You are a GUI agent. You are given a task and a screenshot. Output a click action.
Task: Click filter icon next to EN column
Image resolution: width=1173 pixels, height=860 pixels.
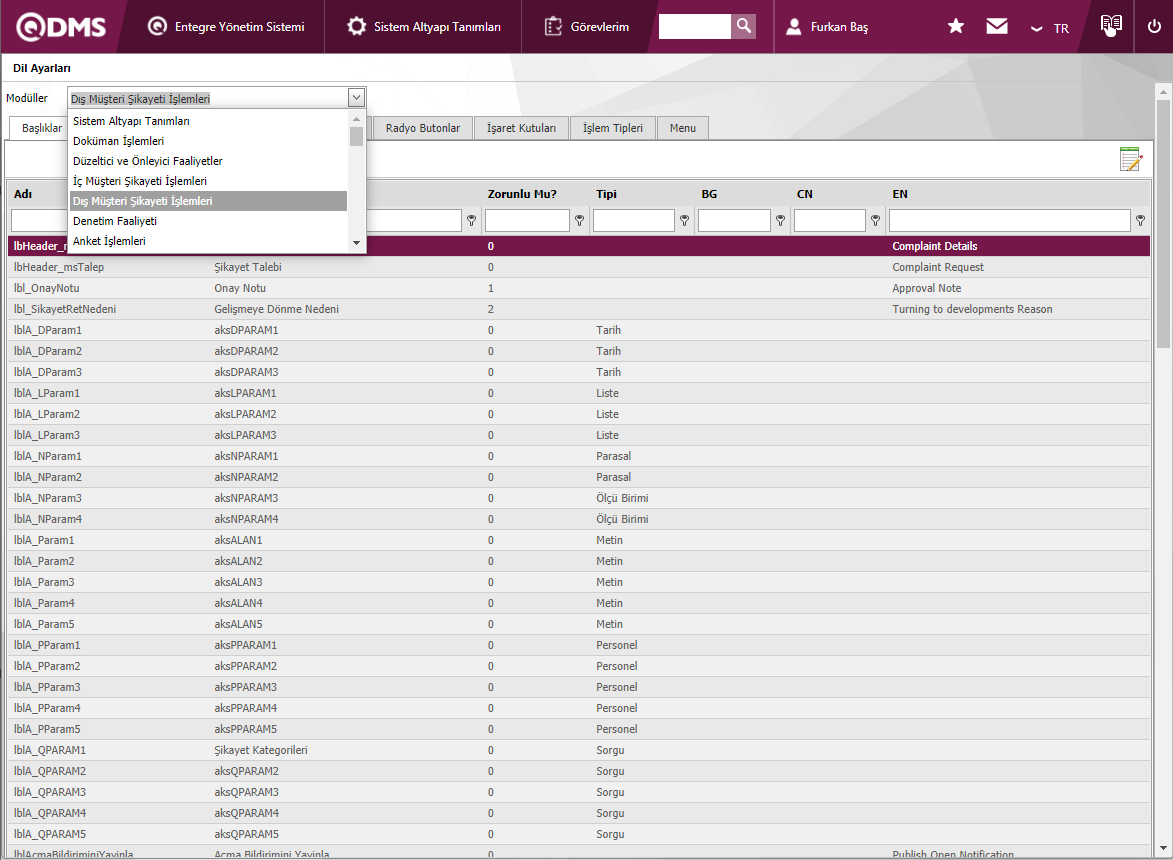1140,220
